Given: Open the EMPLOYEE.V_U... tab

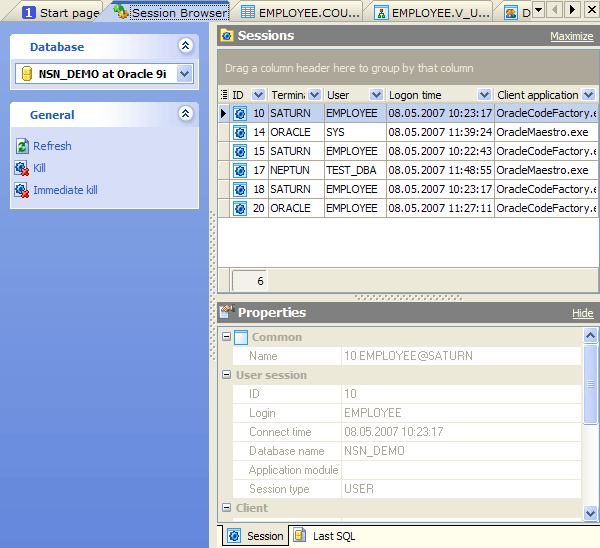Looking at the screenshot, I should point(431,12).
